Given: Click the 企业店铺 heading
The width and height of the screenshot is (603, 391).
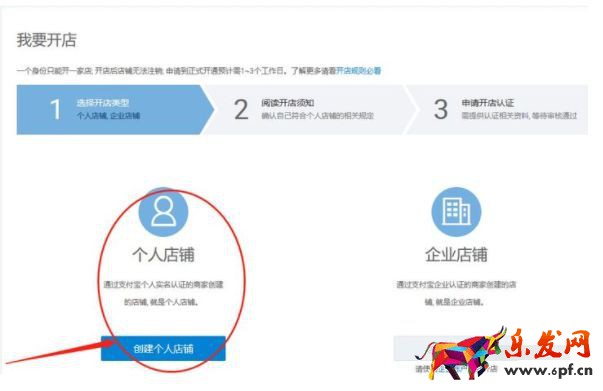Looking at the screenshot, I should [456, 255].
